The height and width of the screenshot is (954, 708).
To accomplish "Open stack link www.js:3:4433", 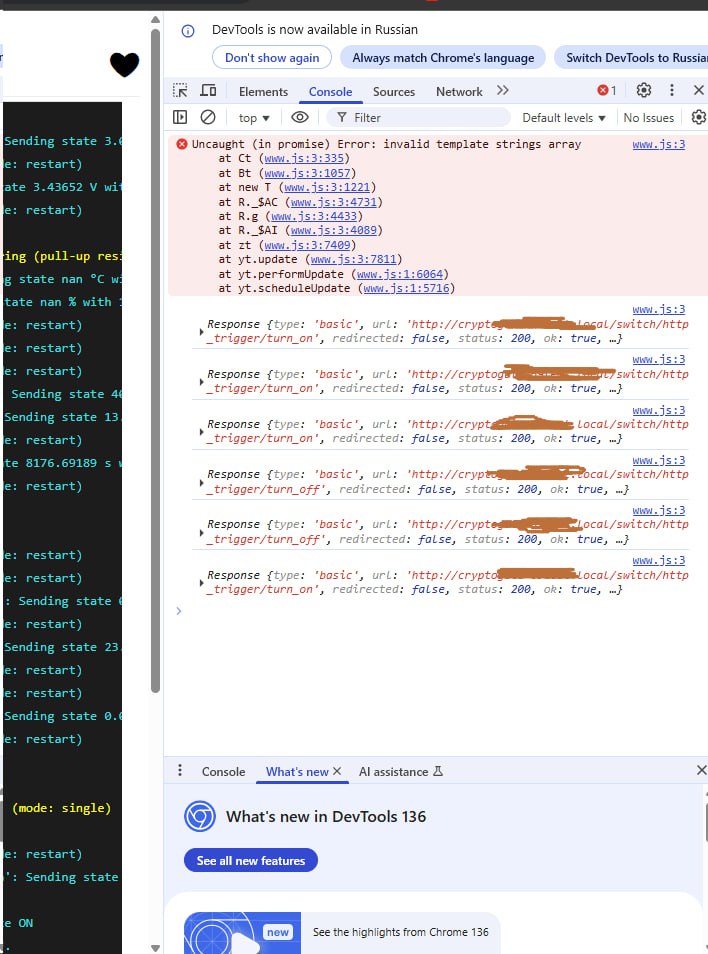I will point(314,216).
